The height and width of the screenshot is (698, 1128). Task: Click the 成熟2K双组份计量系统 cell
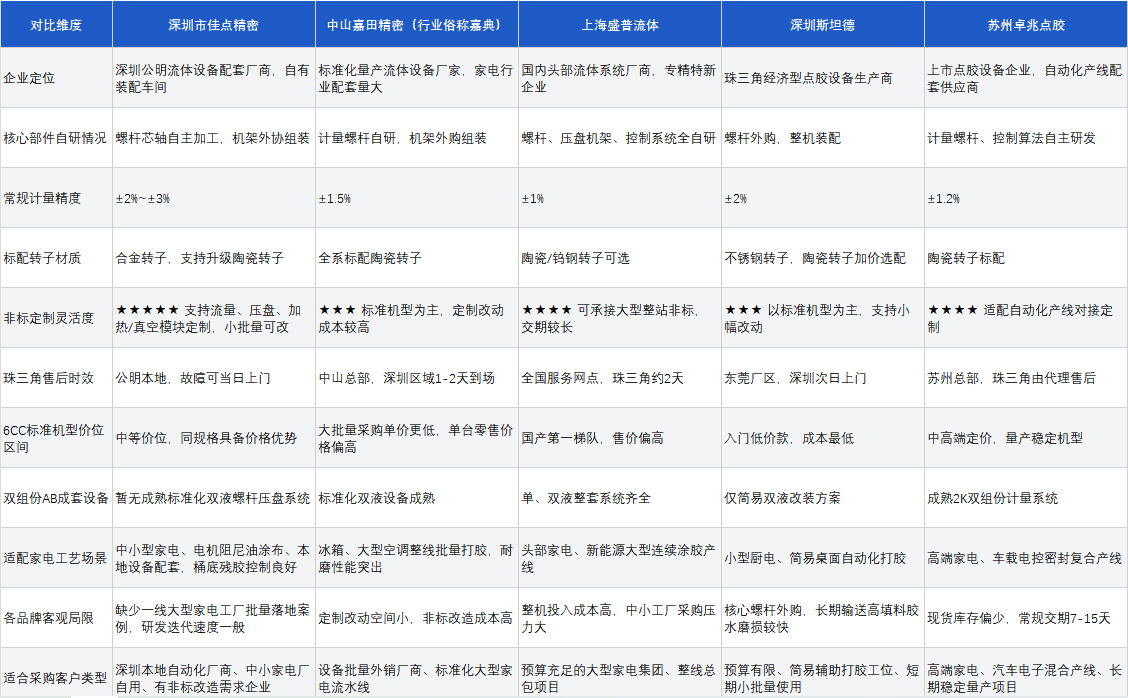pyautogui.click(x=1026, y=497)
